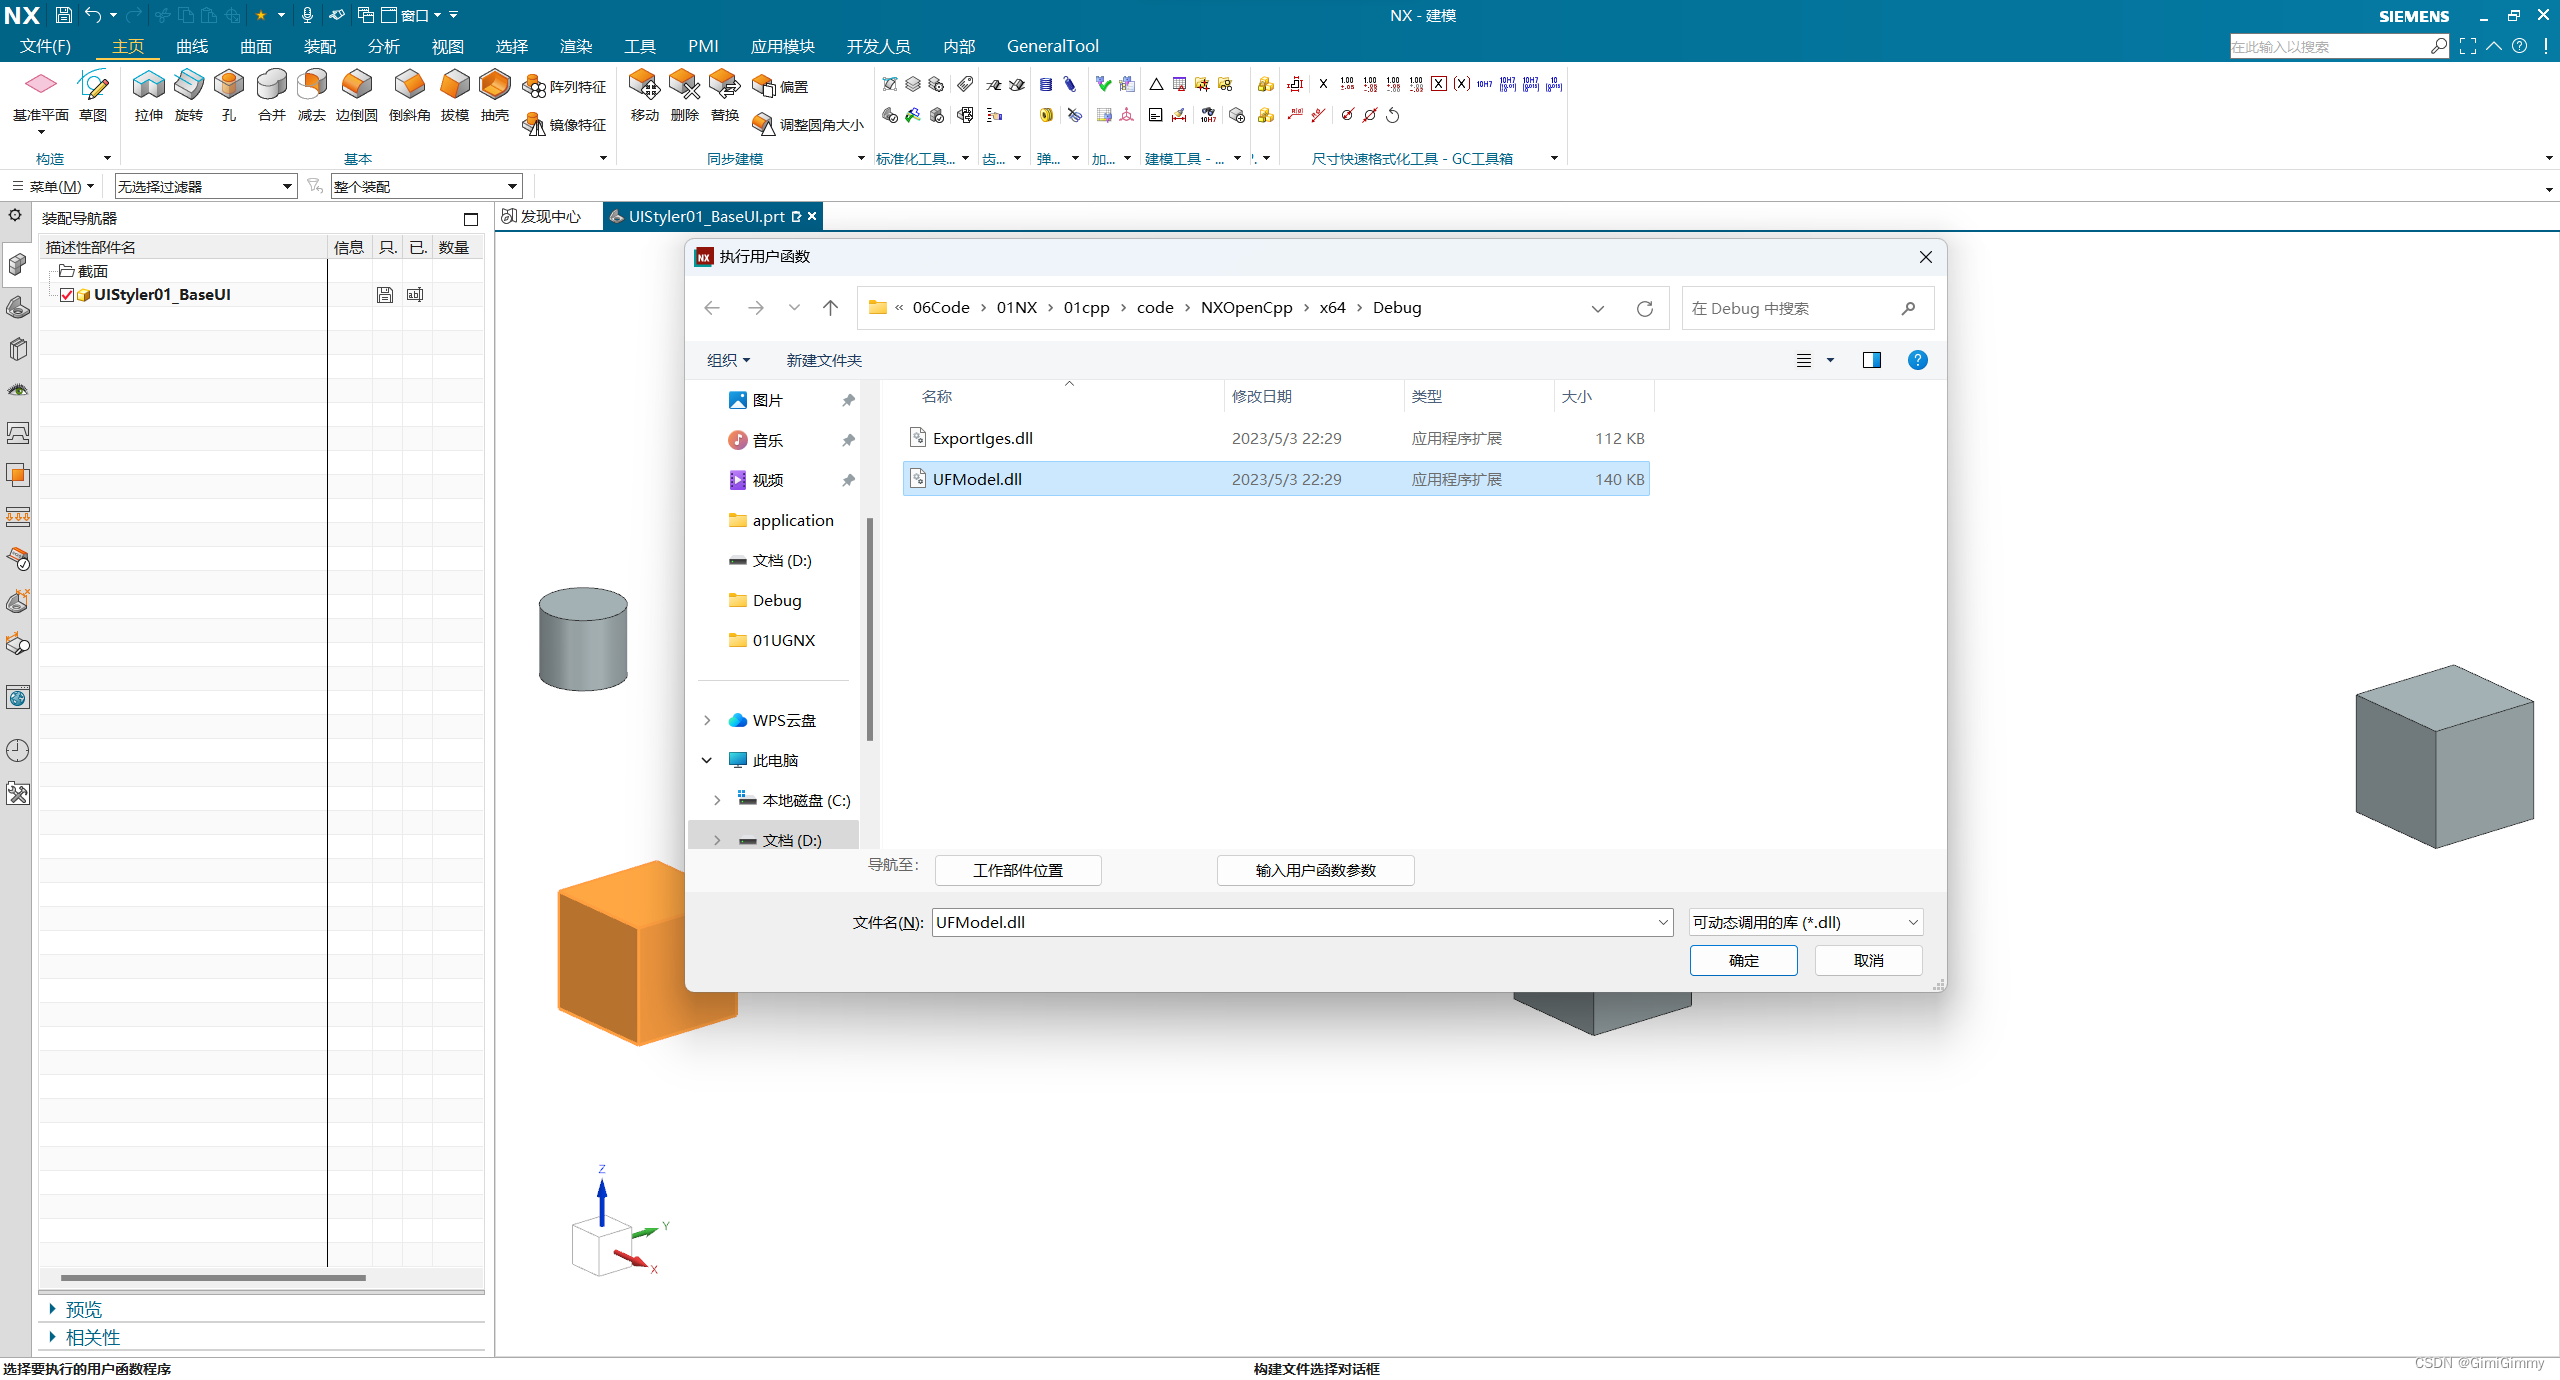Viewport: 2560px width, 1380px height.
Task: Toggle the UIStyler01_BaseUI checkbox
Action: point(67,295)
